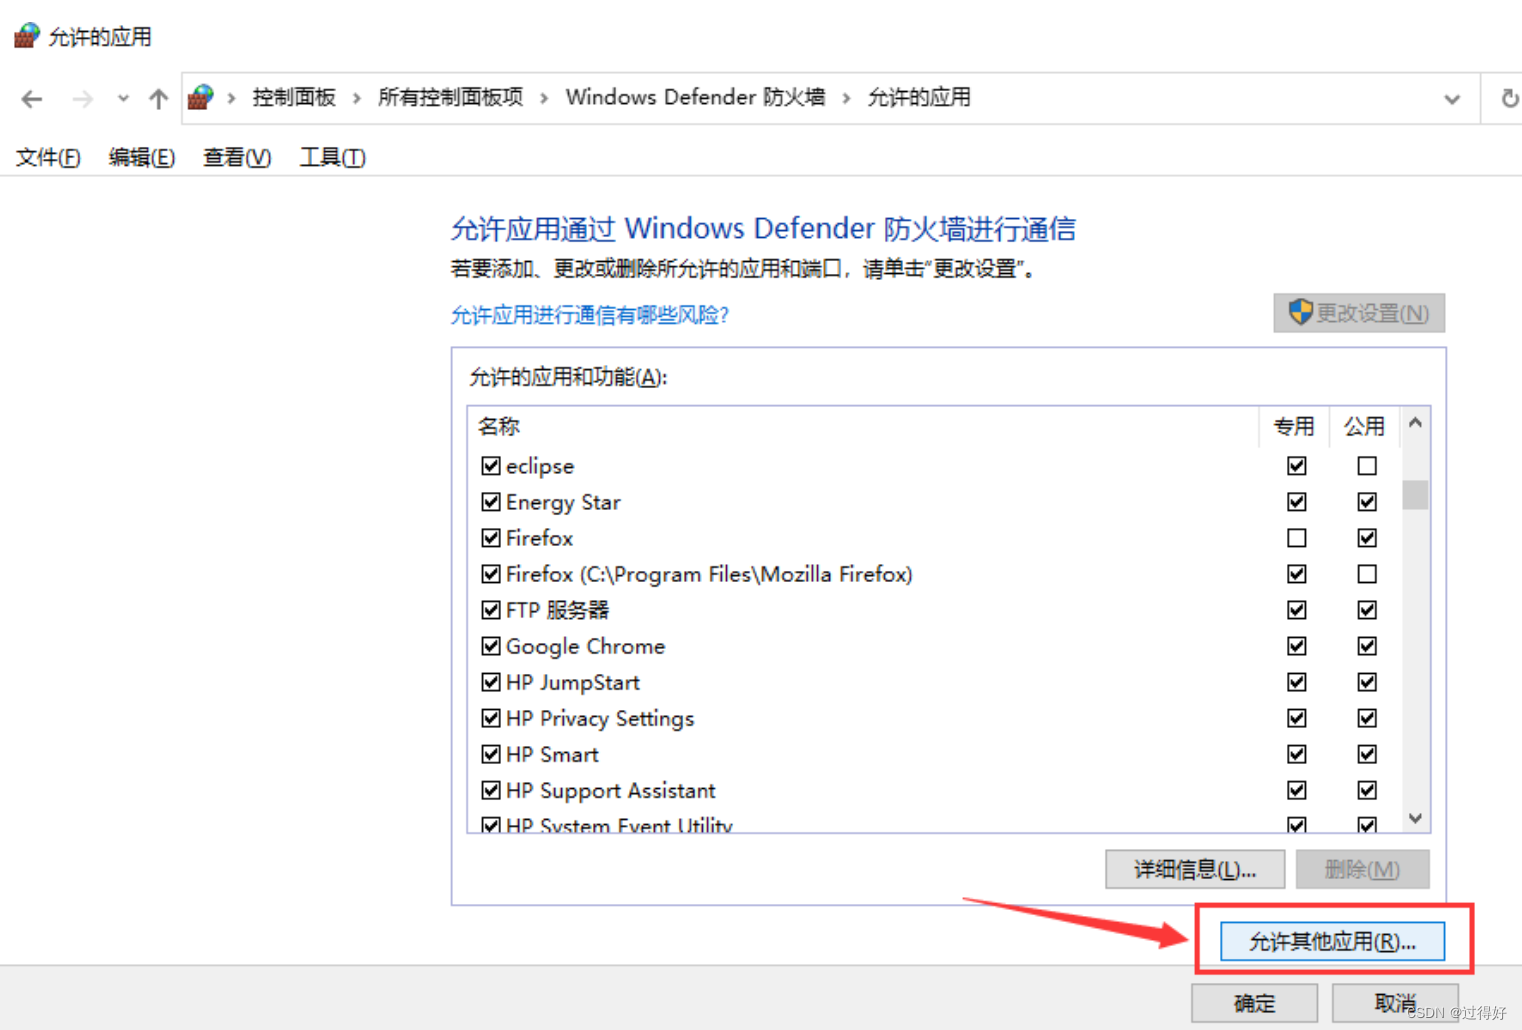Select the HP Support Assistant row text
The height and width of the screenshot is (1030, 1522).
click(611, 790)
